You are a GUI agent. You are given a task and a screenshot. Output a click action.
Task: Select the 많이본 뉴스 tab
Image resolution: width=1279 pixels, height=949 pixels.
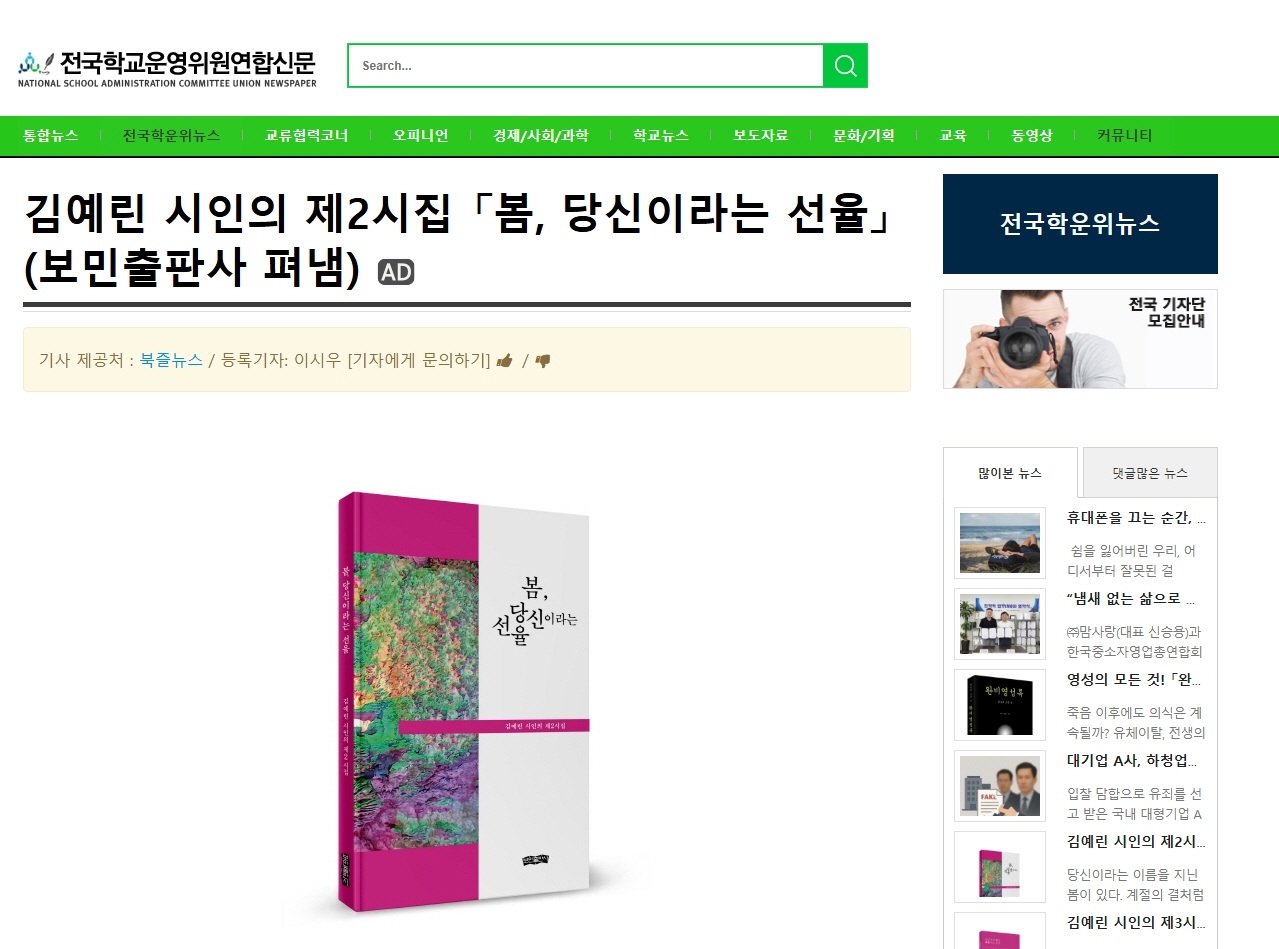tap(1010, 473)
